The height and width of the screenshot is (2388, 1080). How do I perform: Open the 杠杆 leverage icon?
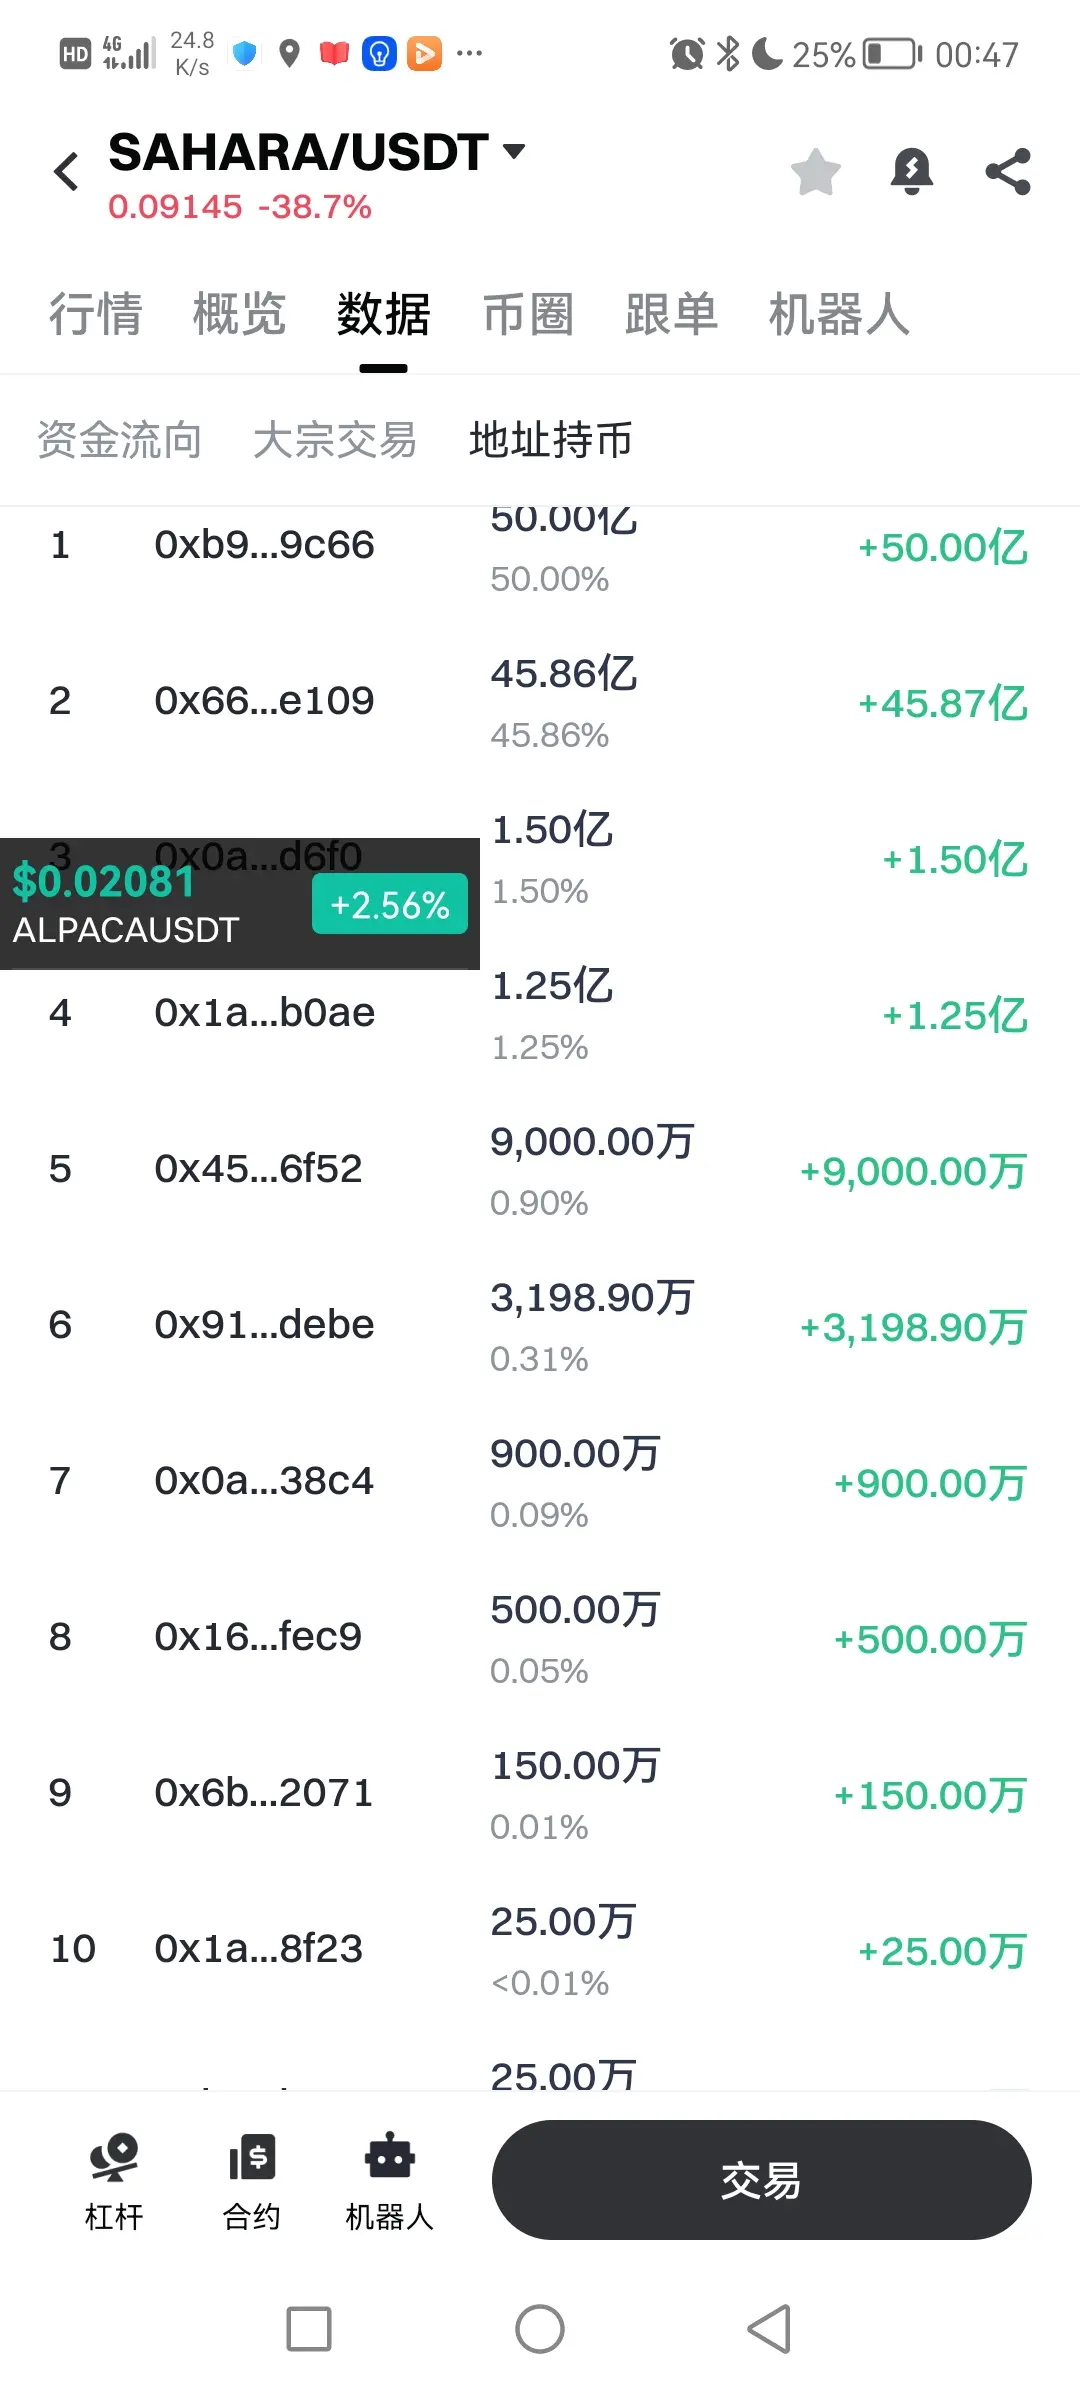pyautogui.click(x=114, y=2182)
